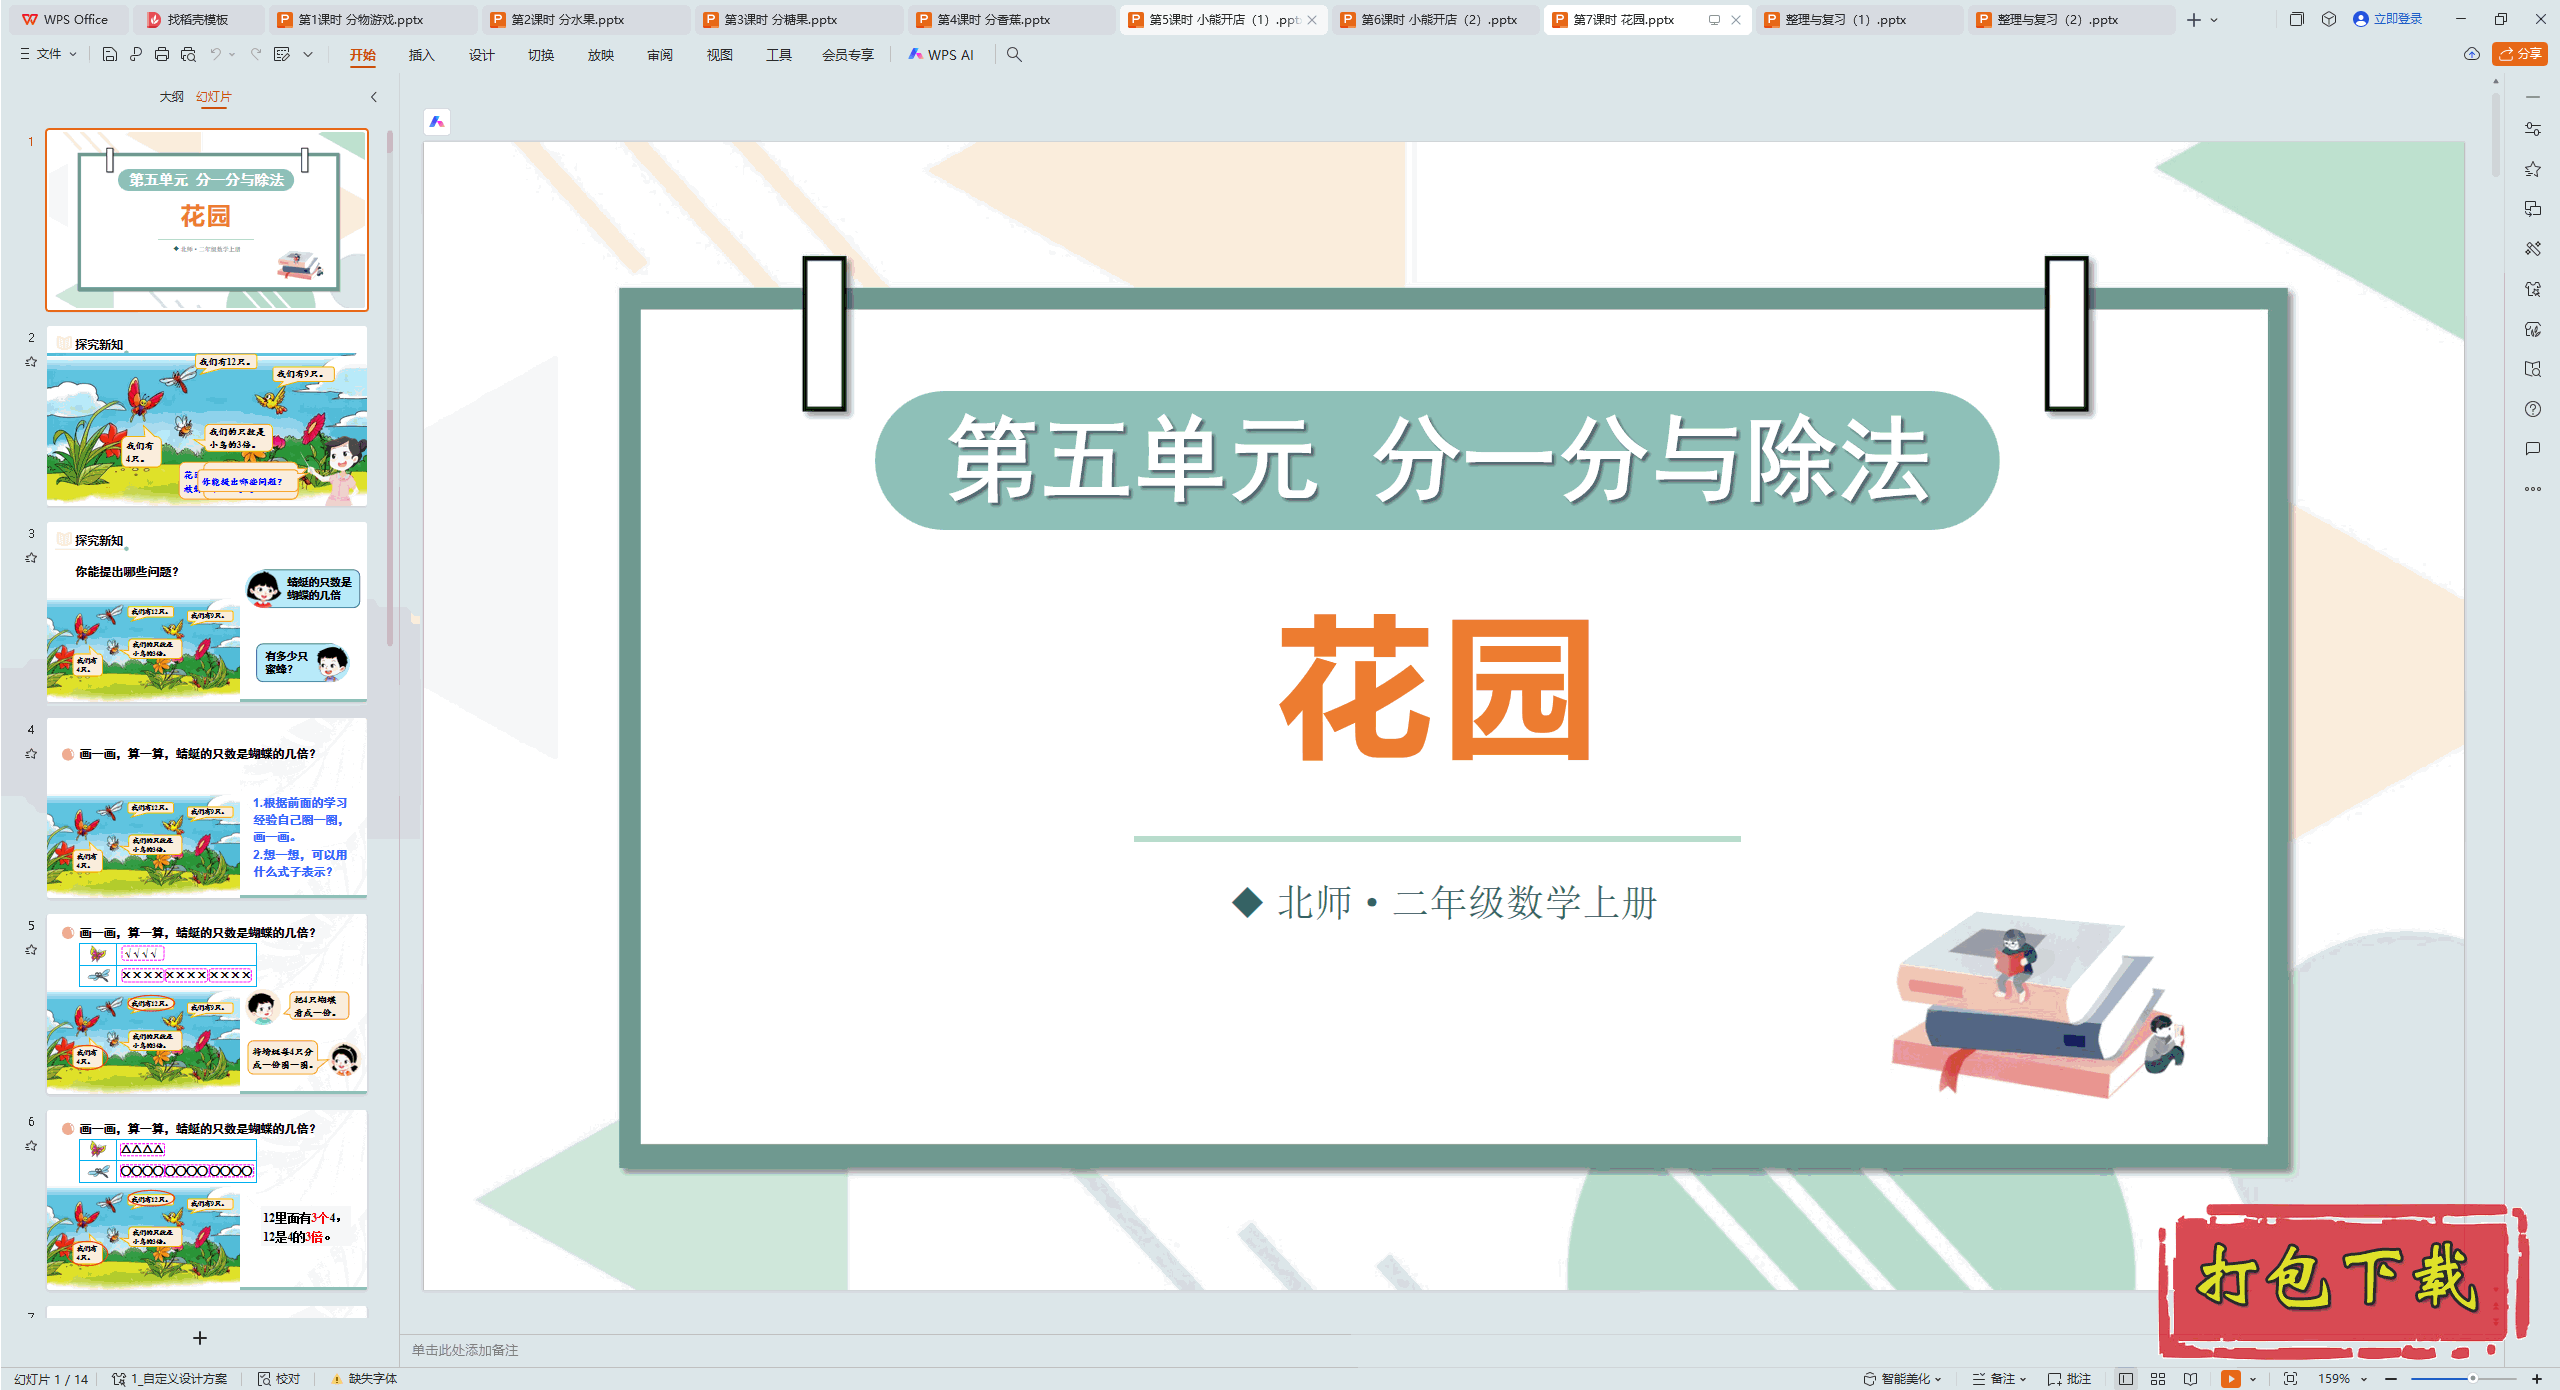Open Print Preview icon

(x=188, y=55)
